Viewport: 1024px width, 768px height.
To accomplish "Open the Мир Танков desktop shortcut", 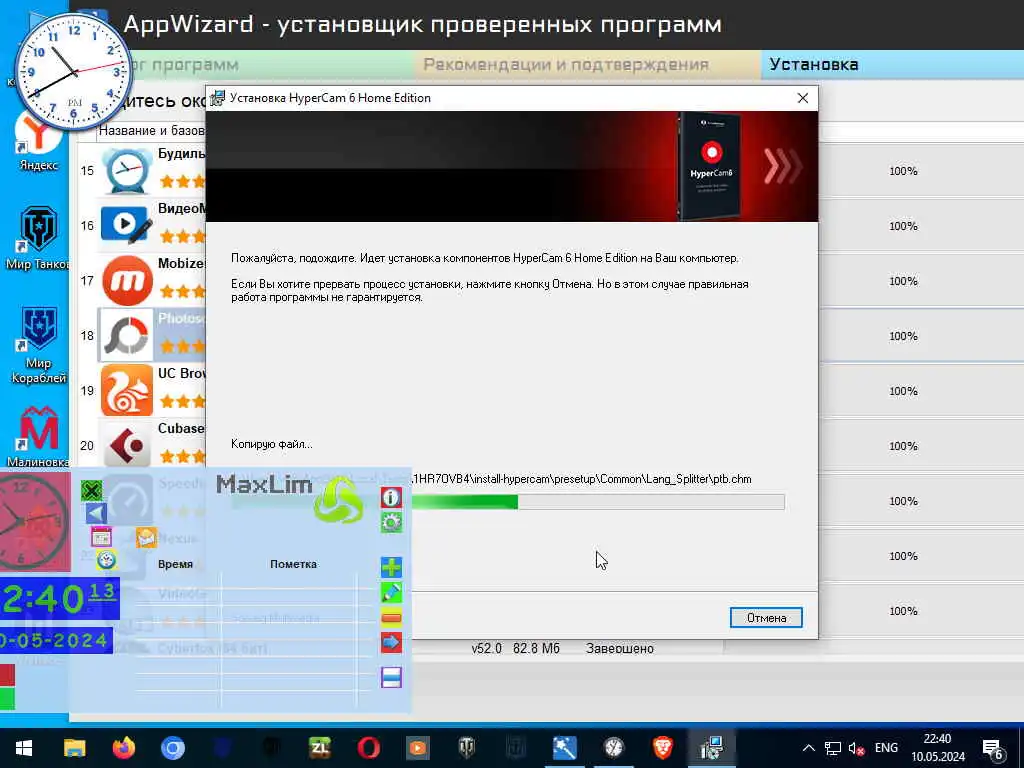I will click(x=38, y=238).
